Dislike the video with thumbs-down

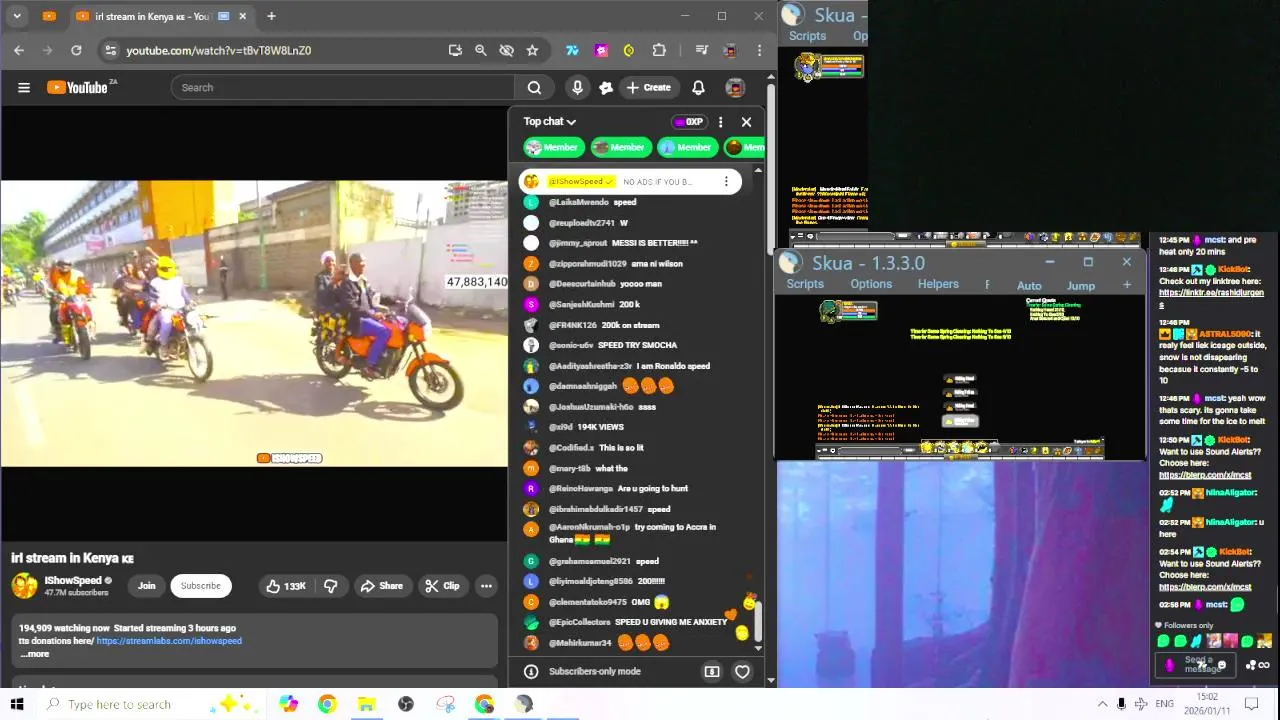[x=330, y=586]
